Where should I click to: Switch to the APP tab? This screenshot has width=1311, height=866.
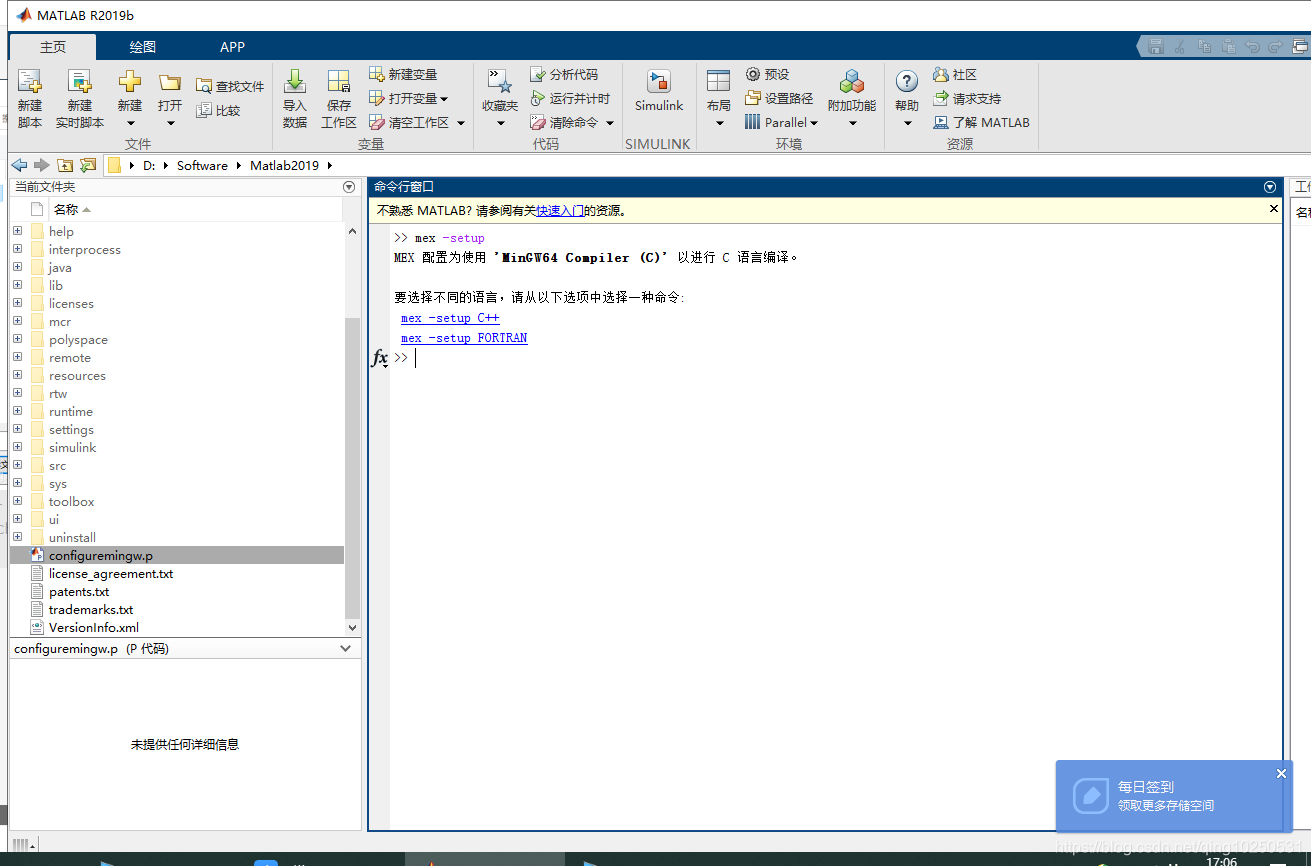coord(232,47)
